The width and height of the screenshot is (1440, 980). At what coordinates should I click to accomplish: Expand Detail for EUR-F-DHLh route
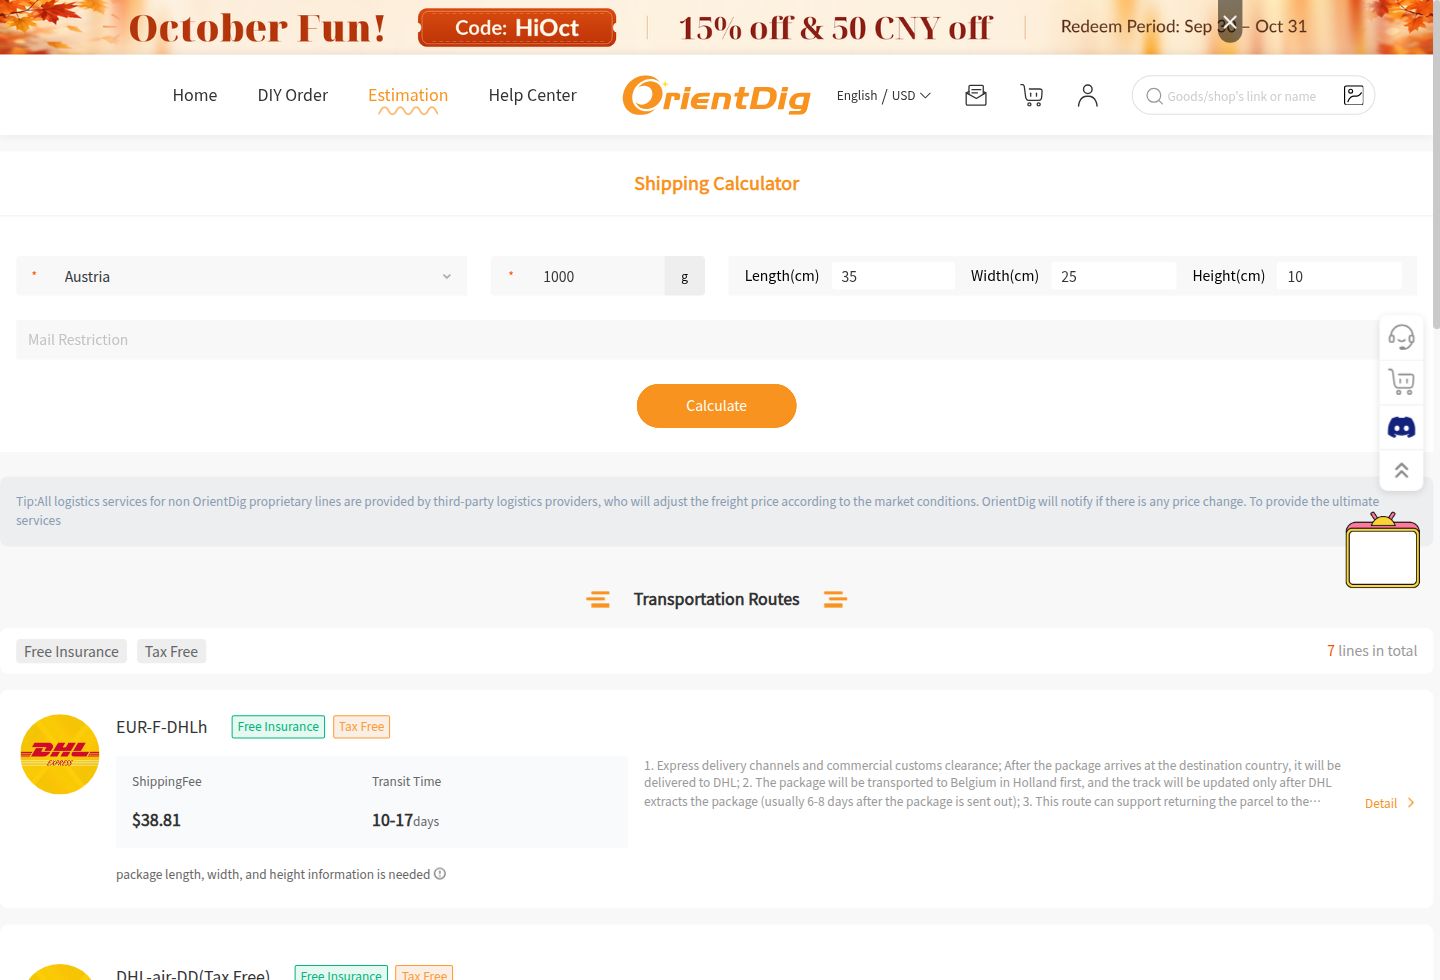click(x=1390, y=803)
